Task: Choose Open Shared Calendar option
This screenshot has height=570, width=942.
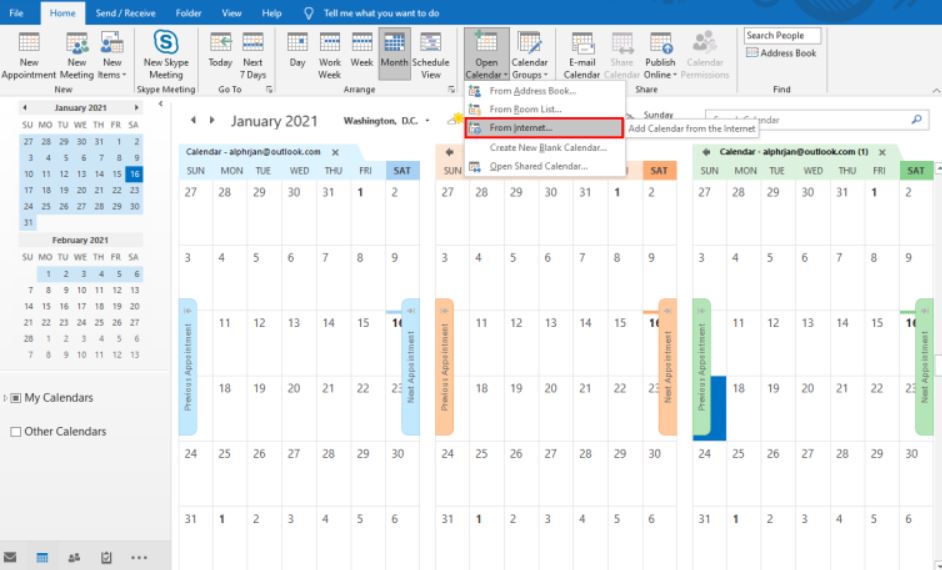Action: [538, 166]
